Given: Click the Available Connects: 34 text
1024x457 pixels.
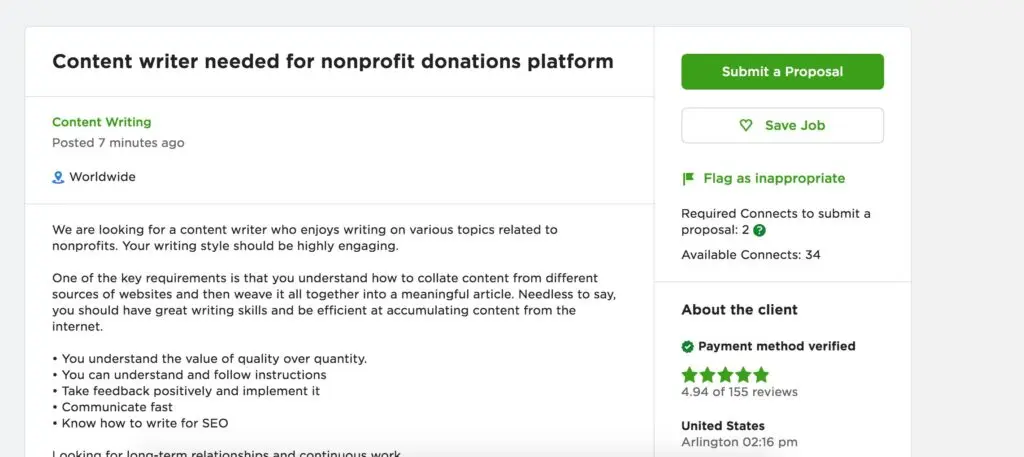Looking at the screenshot, I should (x=750, y=255).
